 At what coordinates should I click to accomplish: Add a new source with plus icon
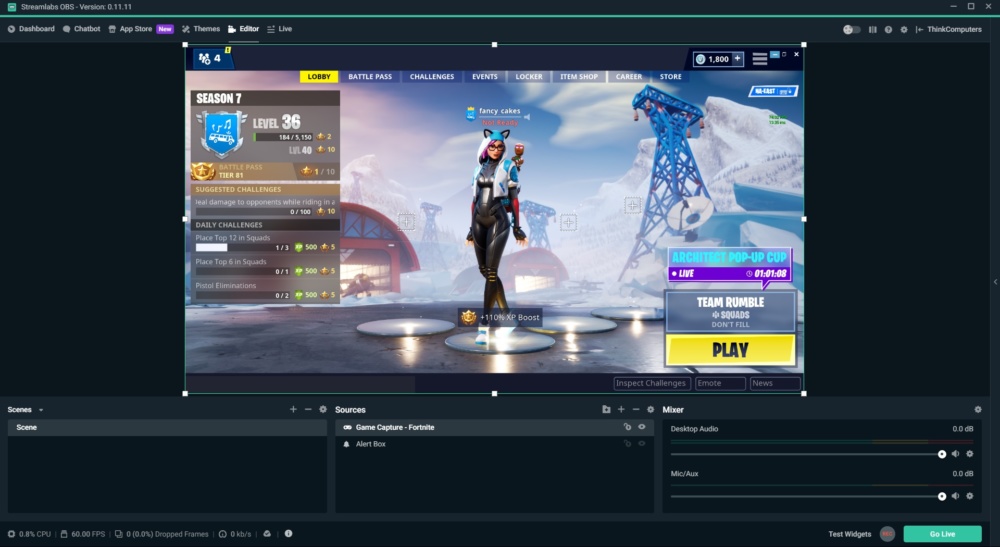[x=621, y=409]
